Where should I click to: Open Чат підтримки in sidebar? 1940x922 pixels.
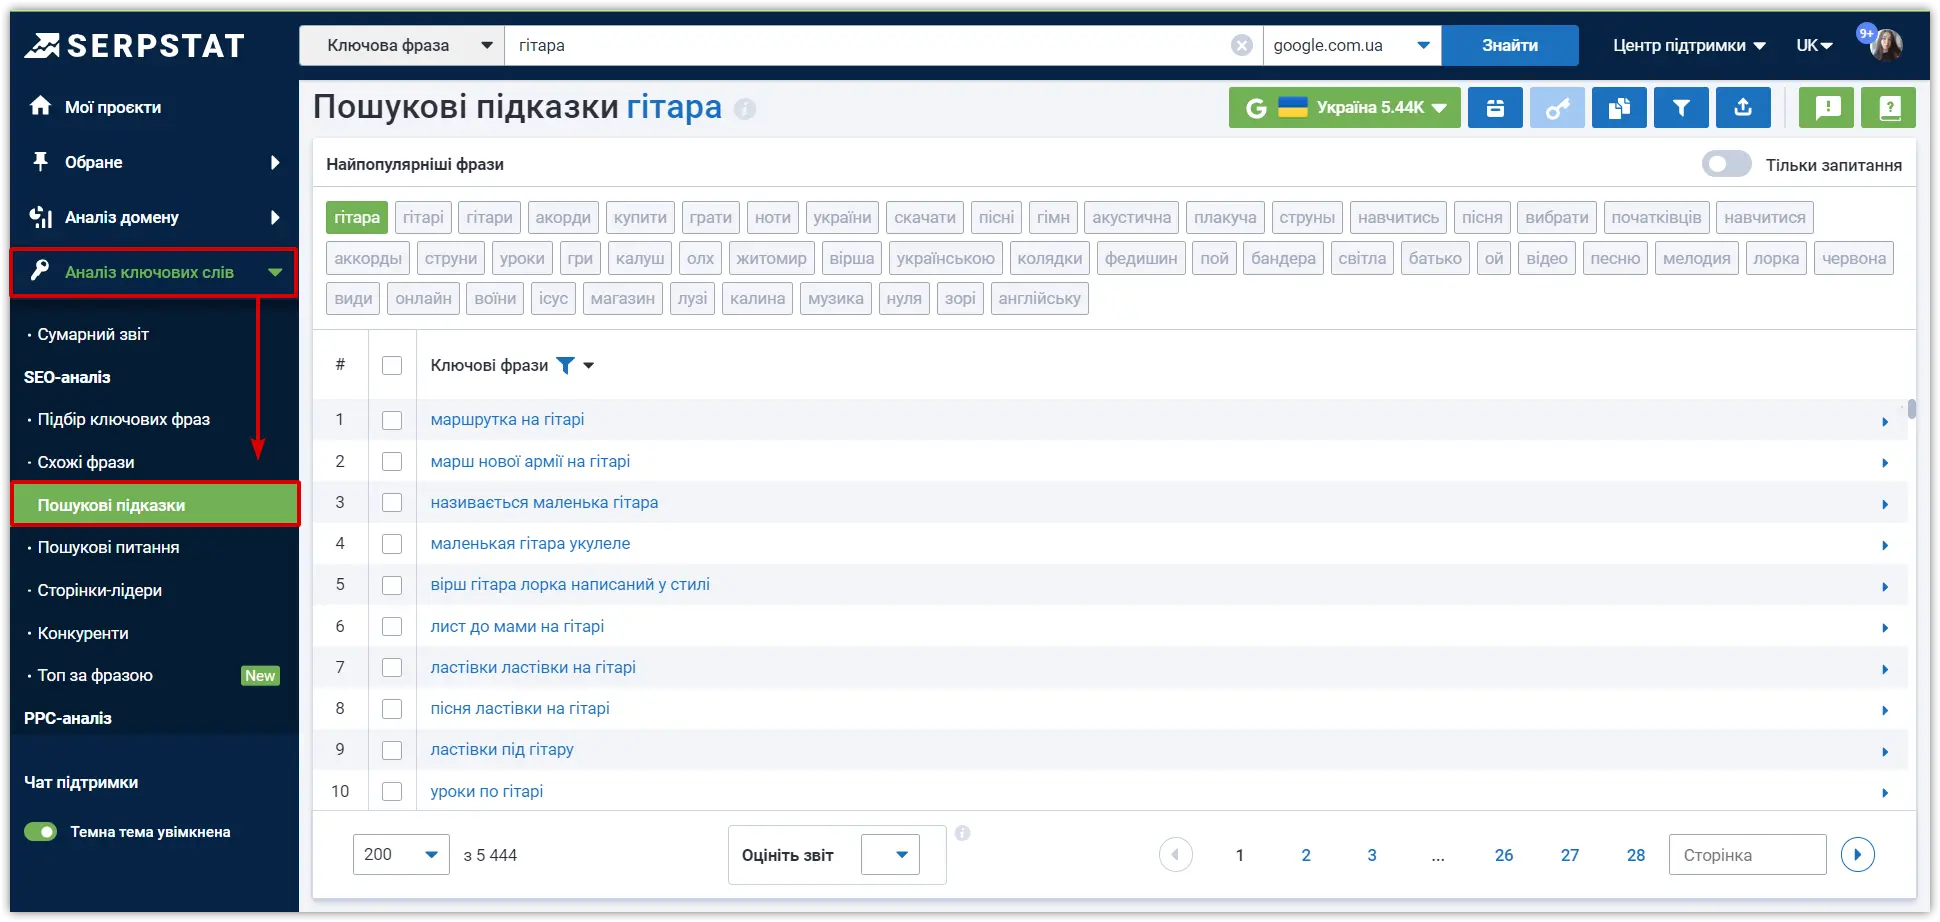point(81,782)
